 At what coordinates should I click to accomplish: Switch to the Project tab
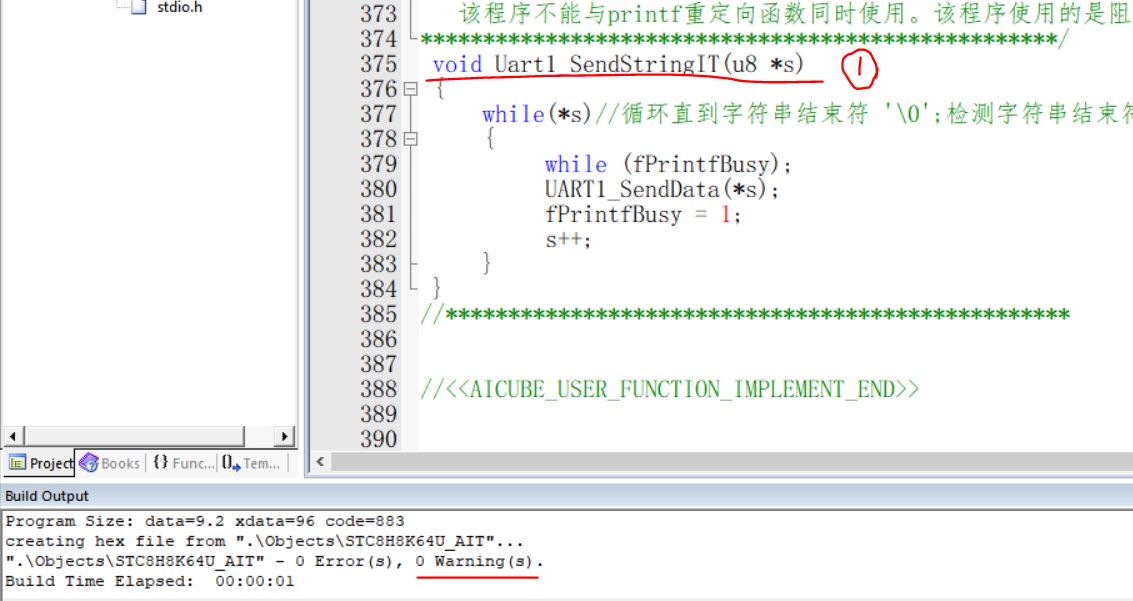point(40,463)
